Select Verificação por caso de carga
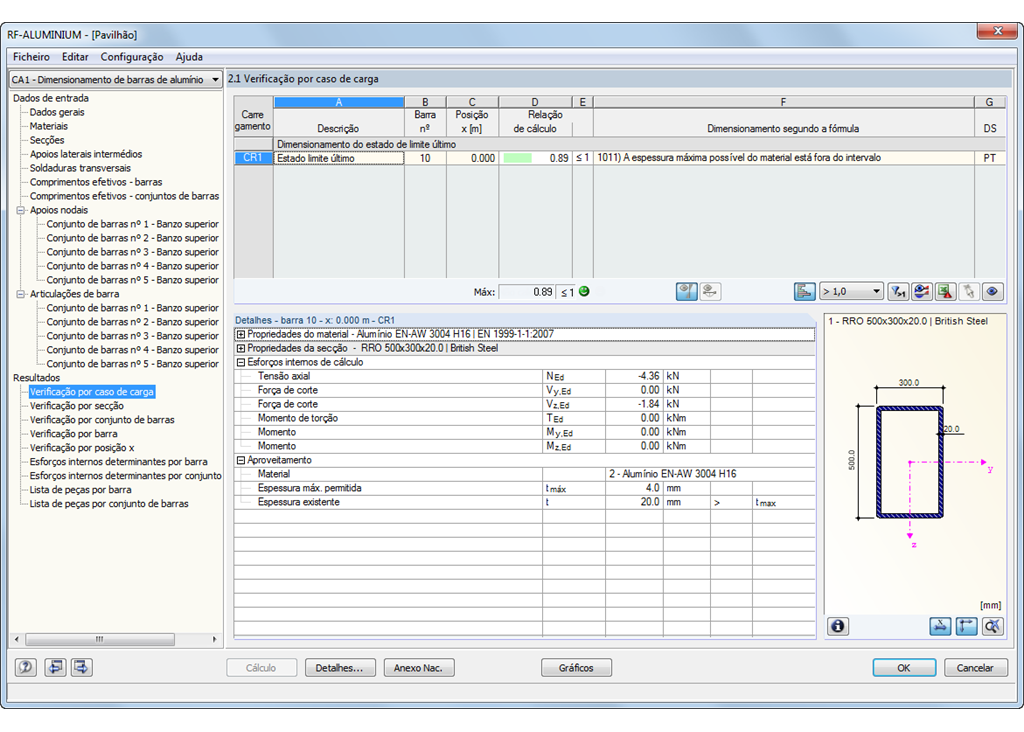 coord(91,392)
